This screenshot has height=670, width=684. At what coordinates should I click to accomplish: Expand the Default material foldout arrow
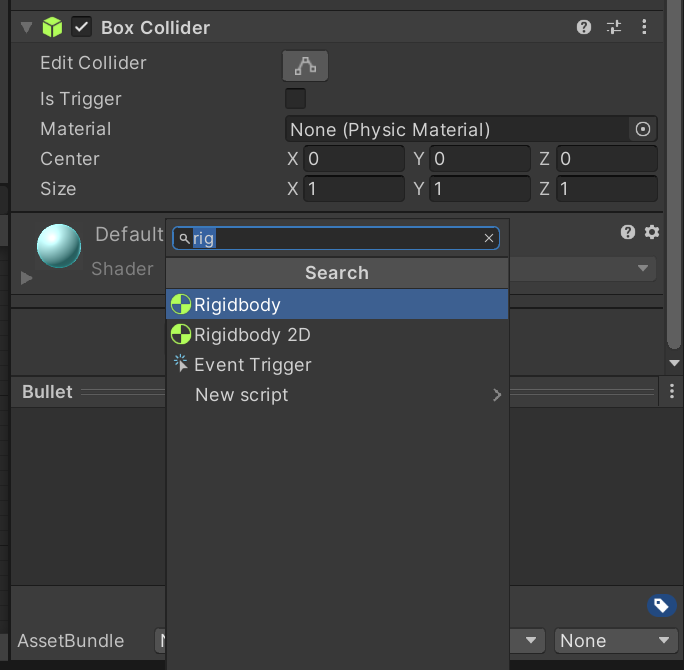27,278
